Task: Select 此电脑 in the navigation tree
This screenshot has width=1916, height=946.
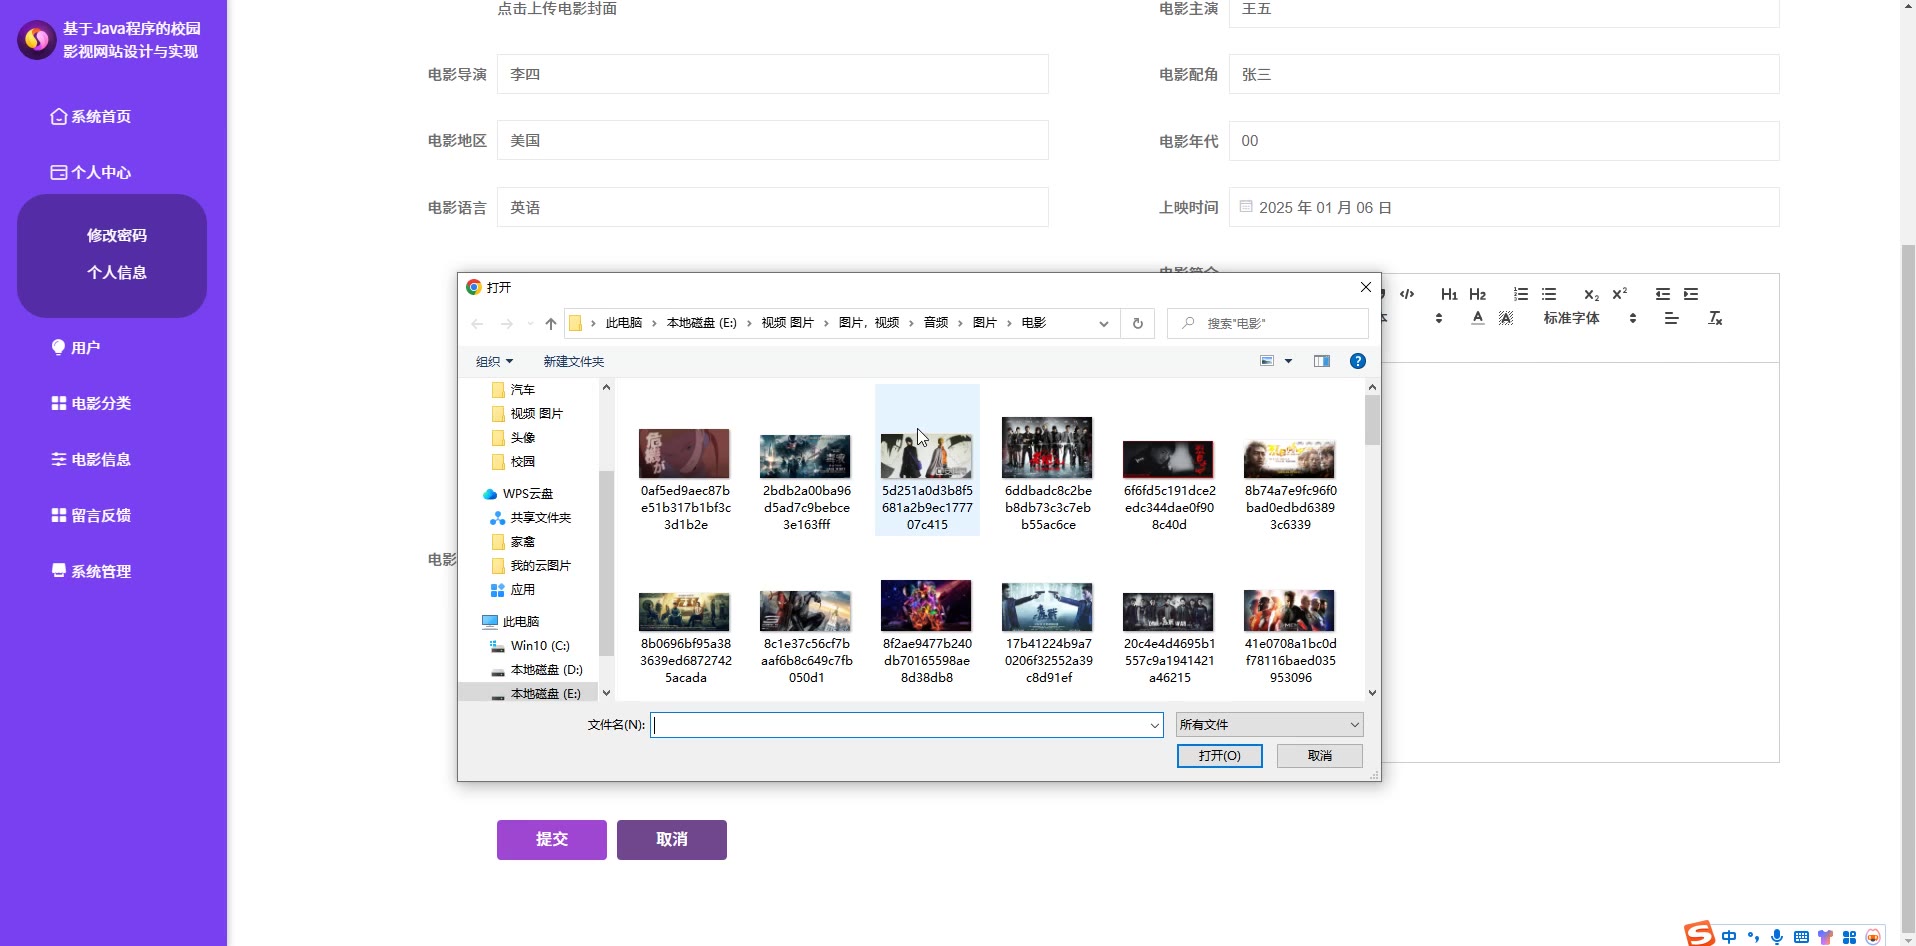Action: click(x=520, y=621)
